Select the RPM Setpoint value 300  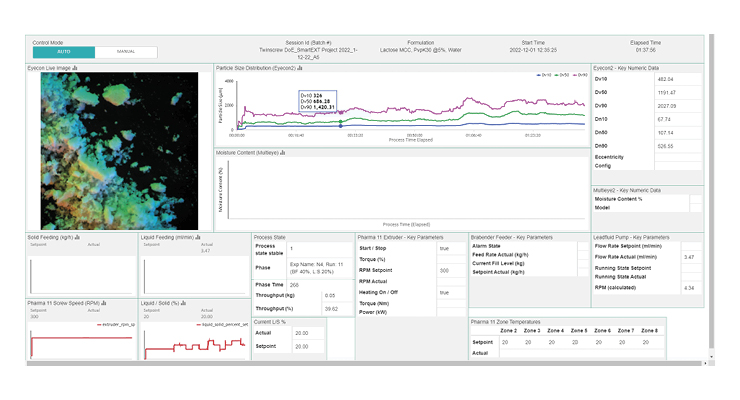pyautogui.click(x=443, y=270)
